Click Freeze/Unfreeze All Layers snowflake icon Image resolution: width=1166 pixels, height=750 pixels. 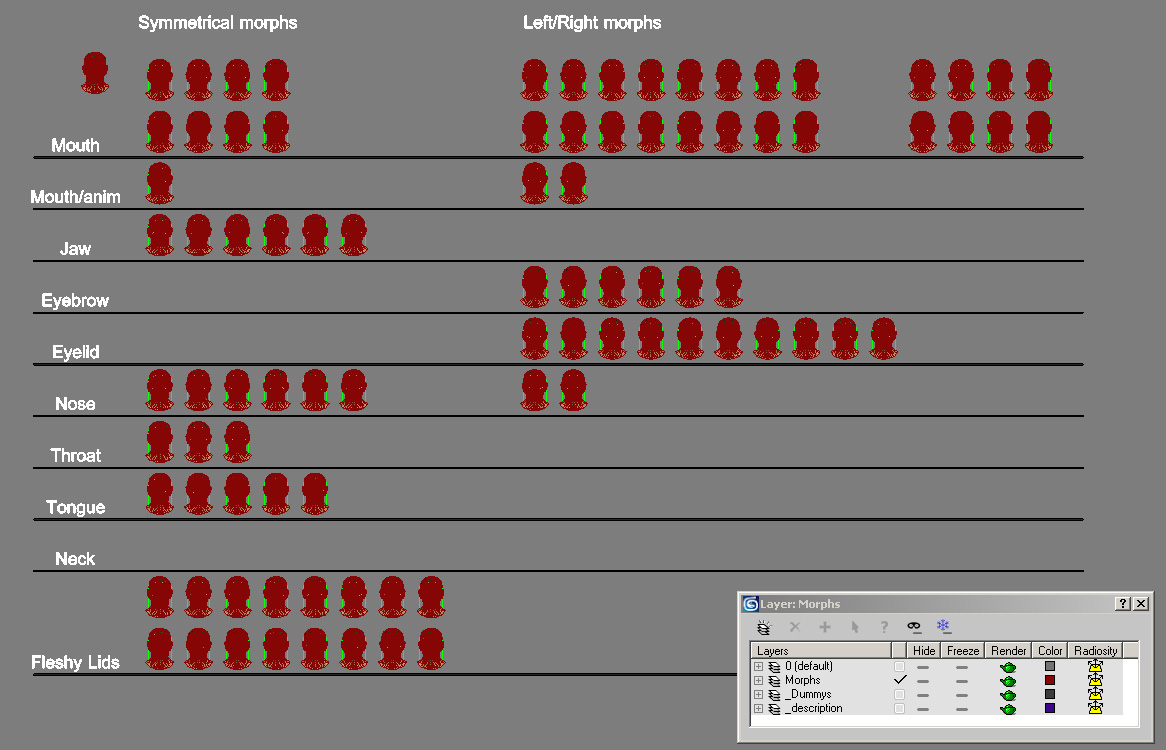943,627
